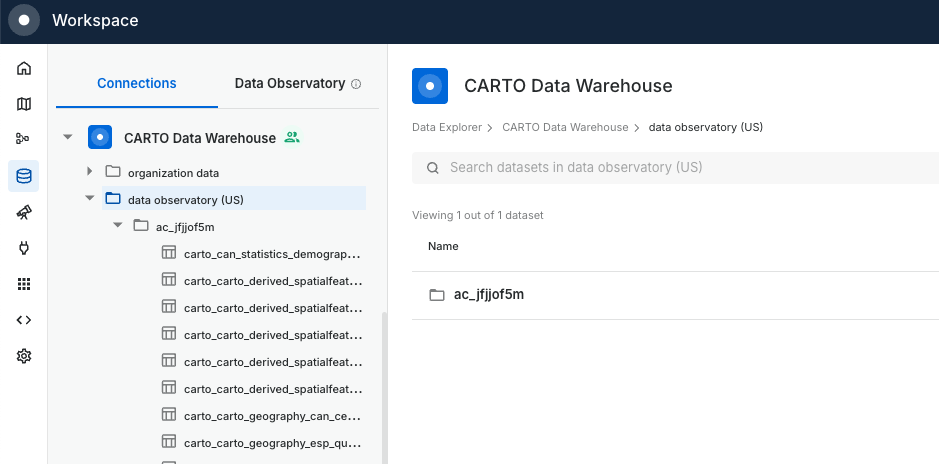Open the Settings gear icon

coord(24,356)
